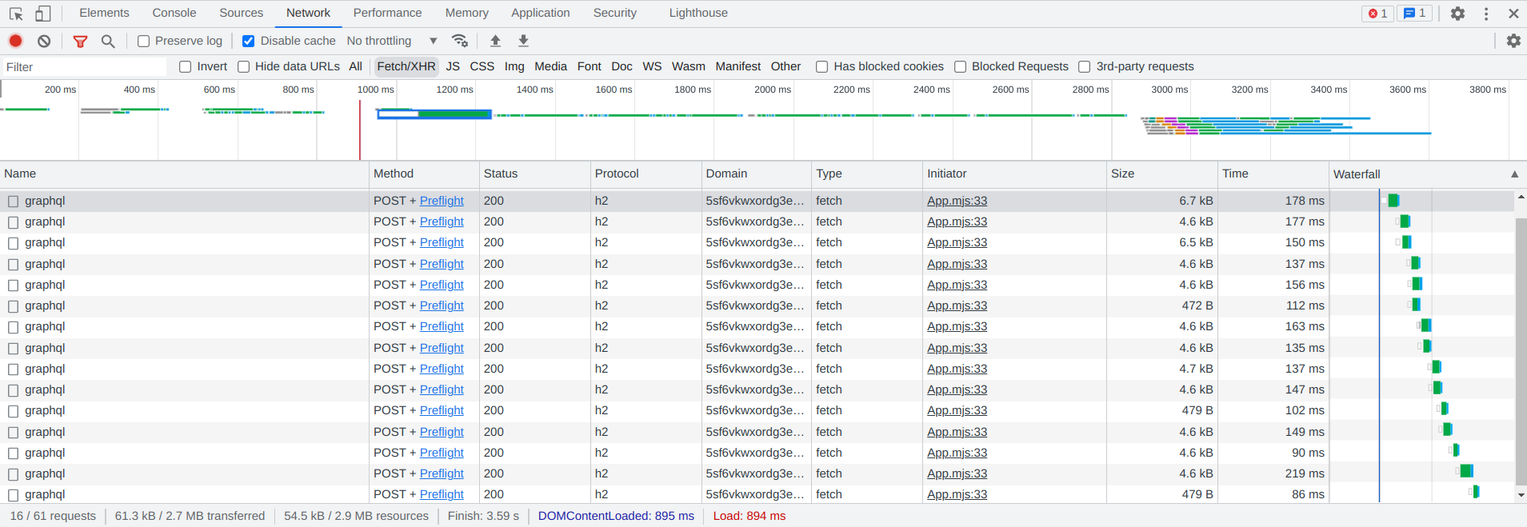Enable the Preserve log checkbox
Screen dimensions: 1527x527
click(x=144, y=41)
